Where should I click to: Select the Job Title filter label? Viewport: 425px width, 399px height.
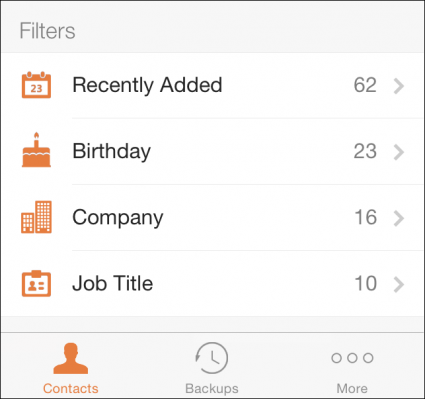tap(113, 283)
